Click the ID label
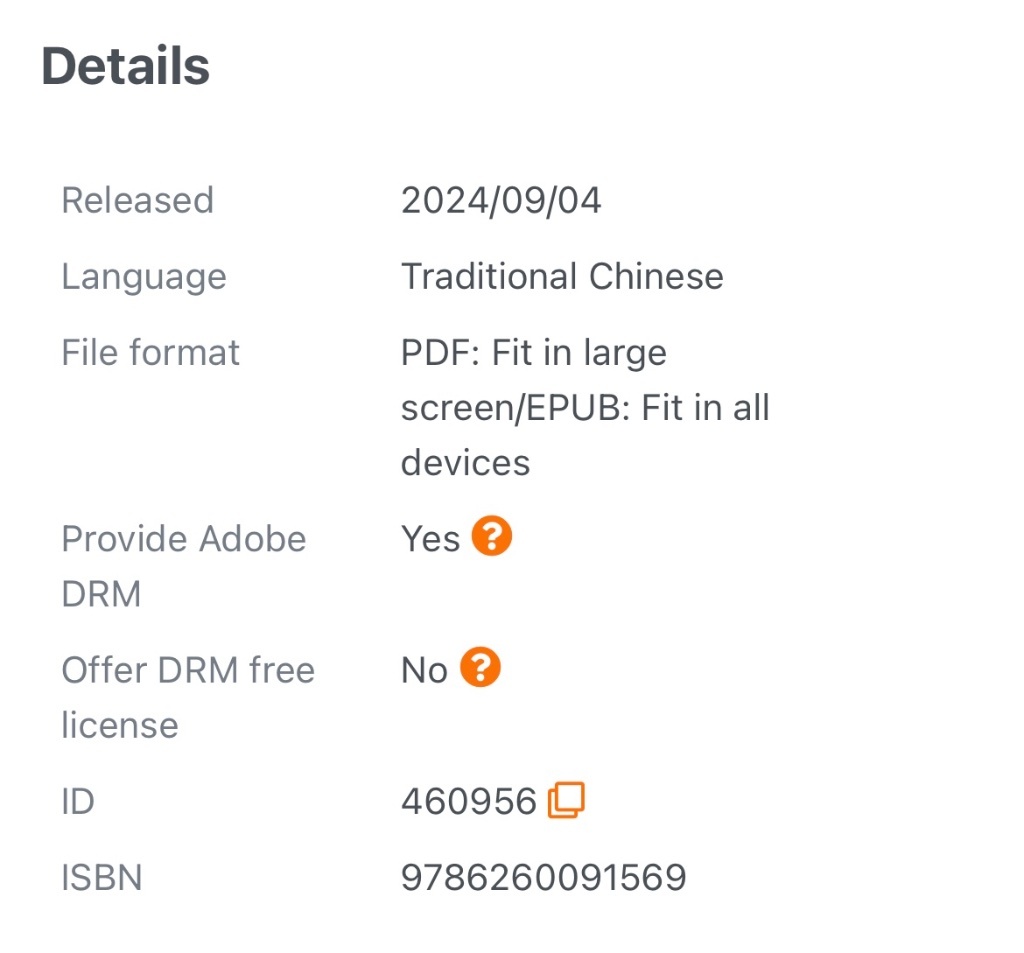The width and height of the screenshot is (1024, 953). coord(78,801)
